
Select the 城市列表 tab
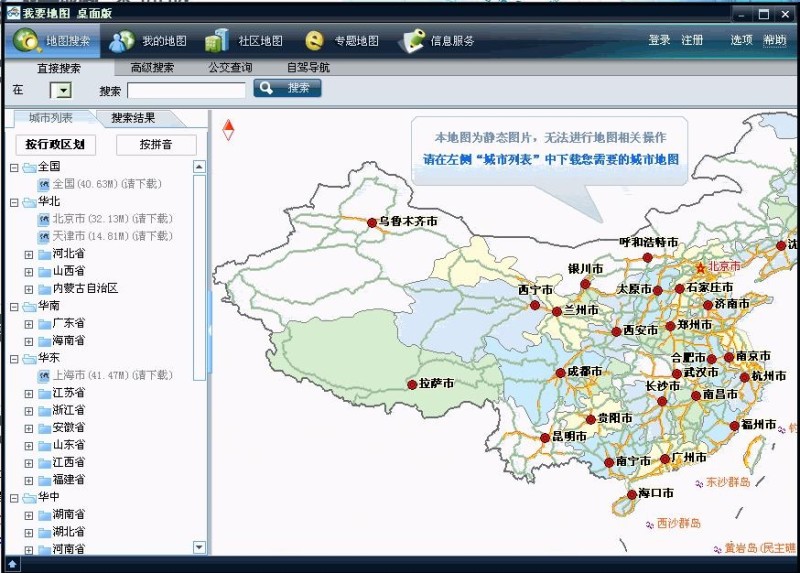(51, 118)
